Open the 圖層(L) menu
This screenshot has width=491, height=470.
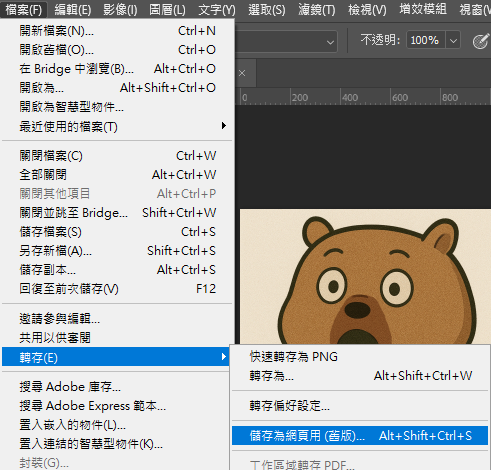coord(167,10)
